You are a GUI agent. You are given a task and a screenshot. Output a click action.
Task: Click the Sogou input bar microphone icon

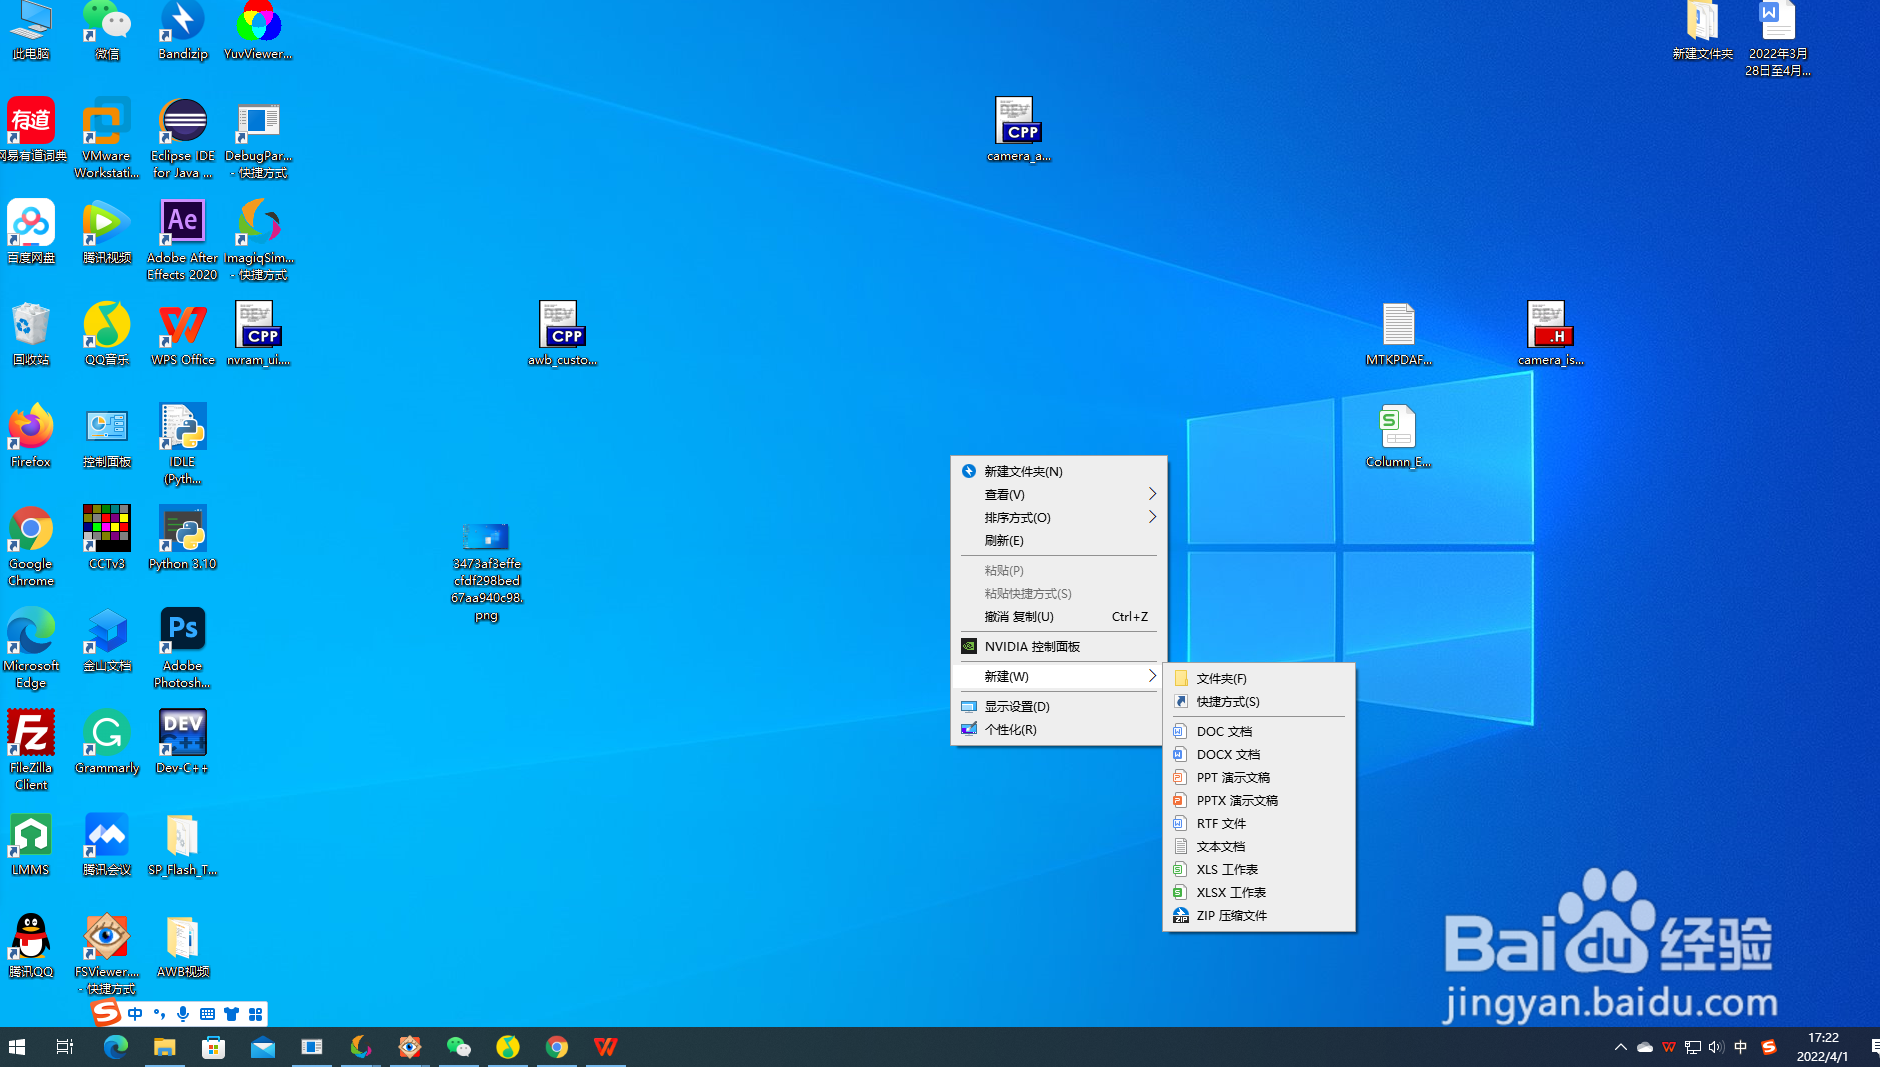pos(183,1013)
